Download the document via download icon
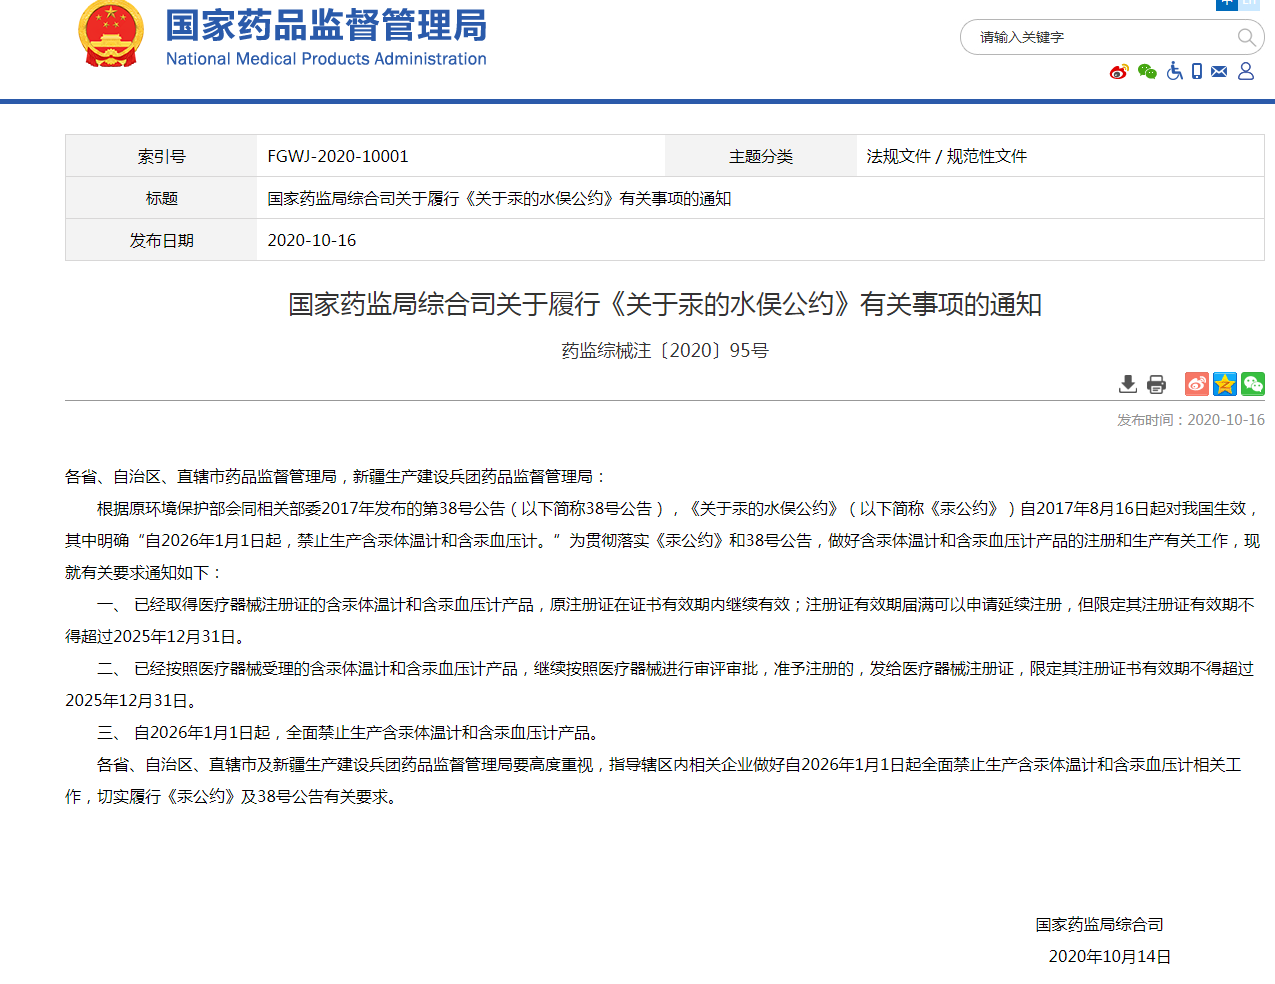This screenshot has height=984, width=1275. pos(1128,384)
